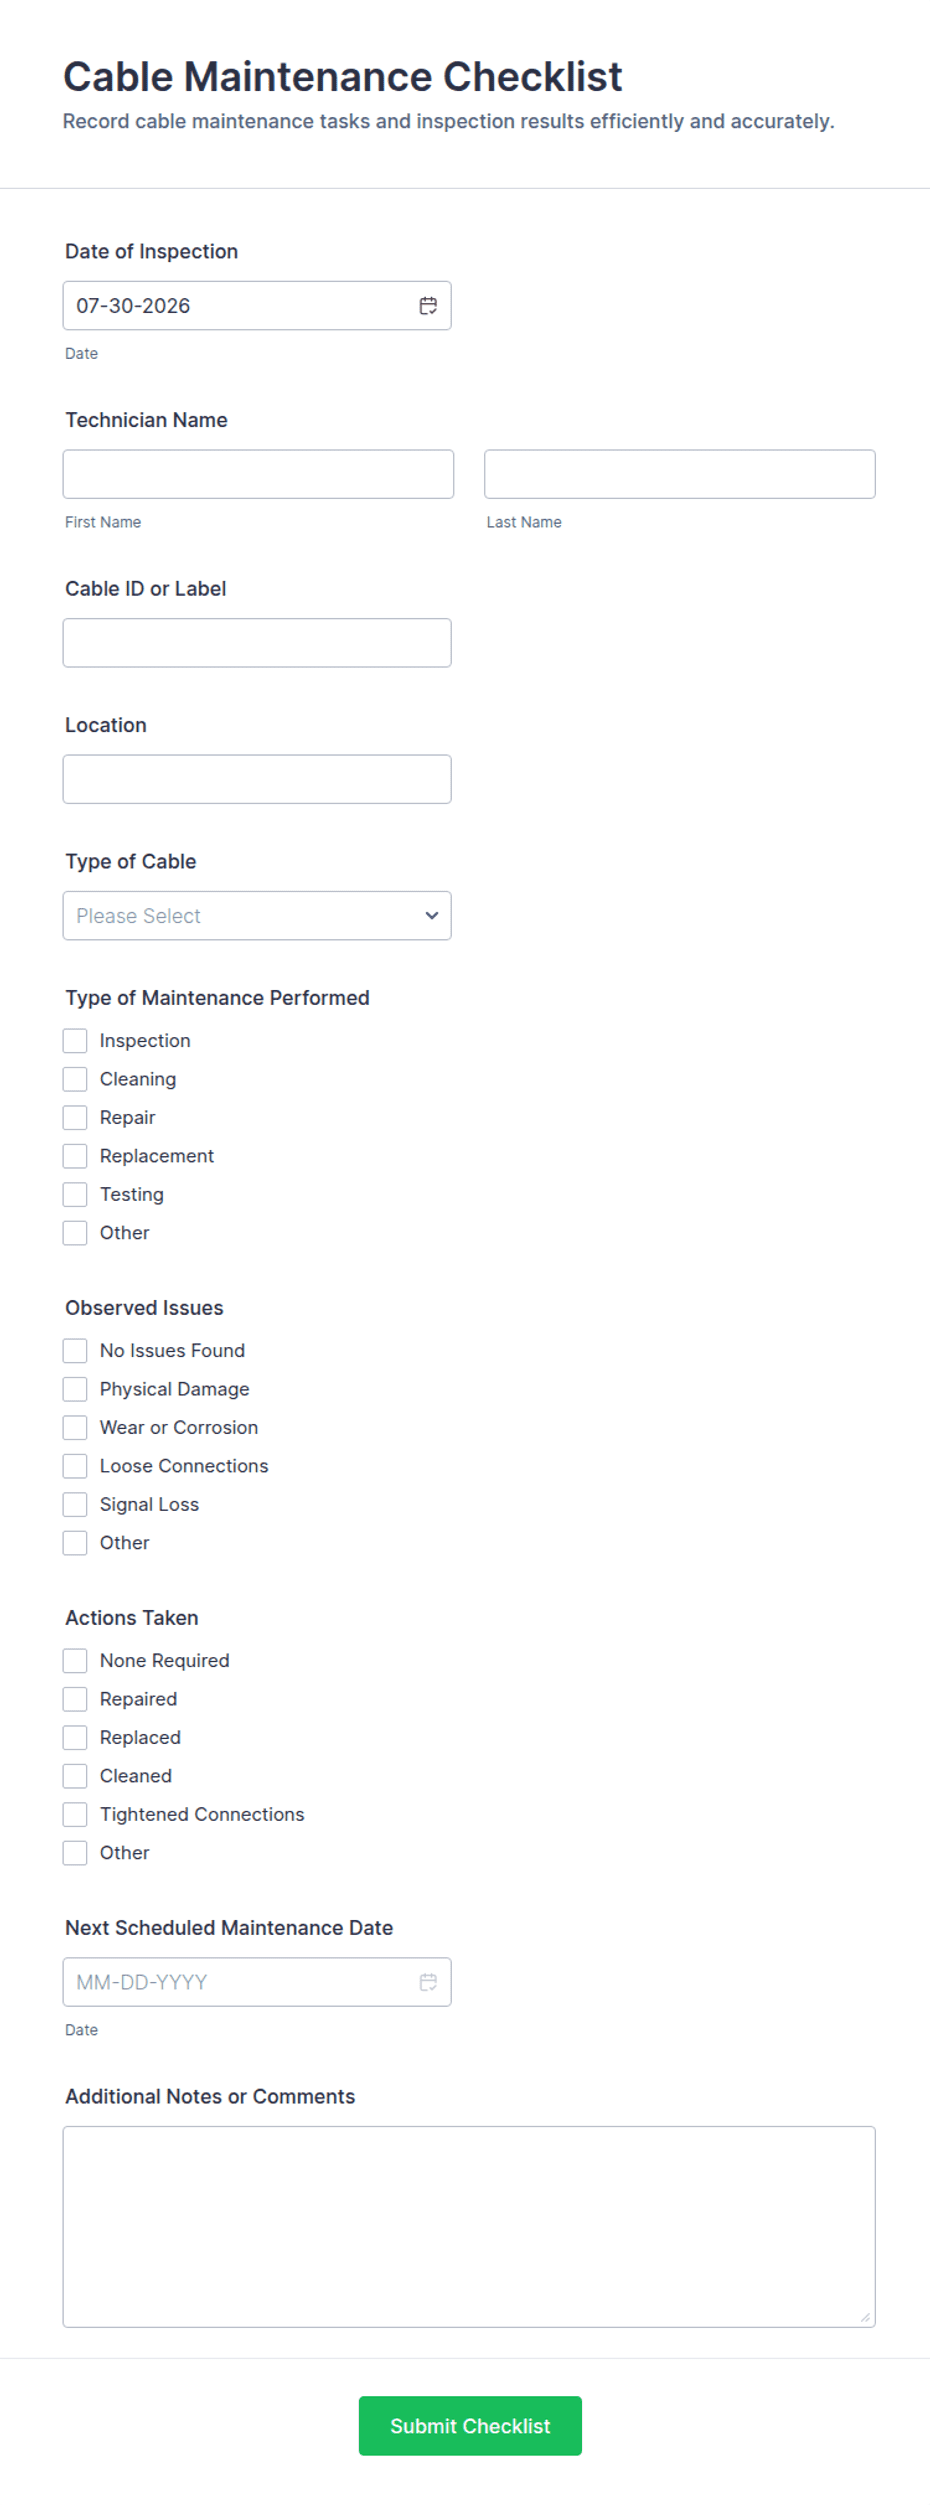Tick the Tightened Connections checkbox

click(x=75, y=1815)
